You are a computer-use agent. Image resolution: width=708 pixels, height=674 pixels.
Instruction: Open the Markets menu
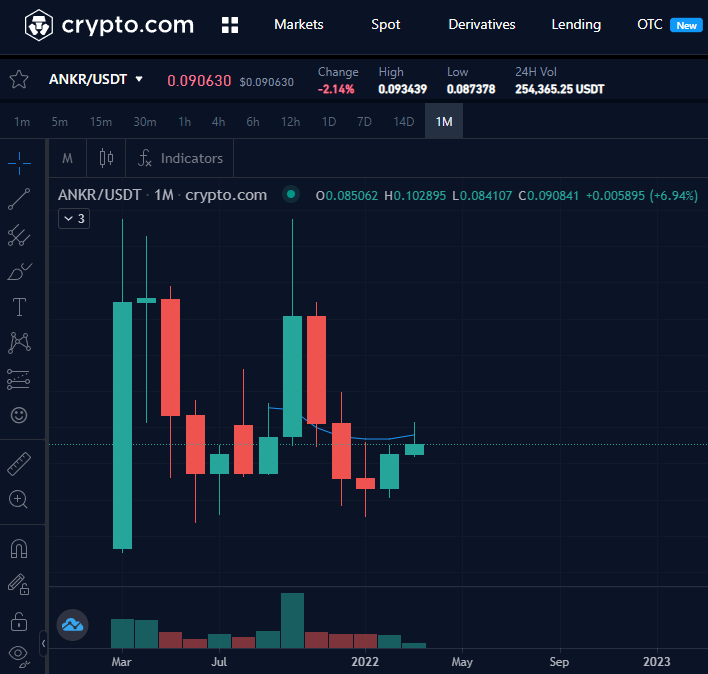pos(298,24)
